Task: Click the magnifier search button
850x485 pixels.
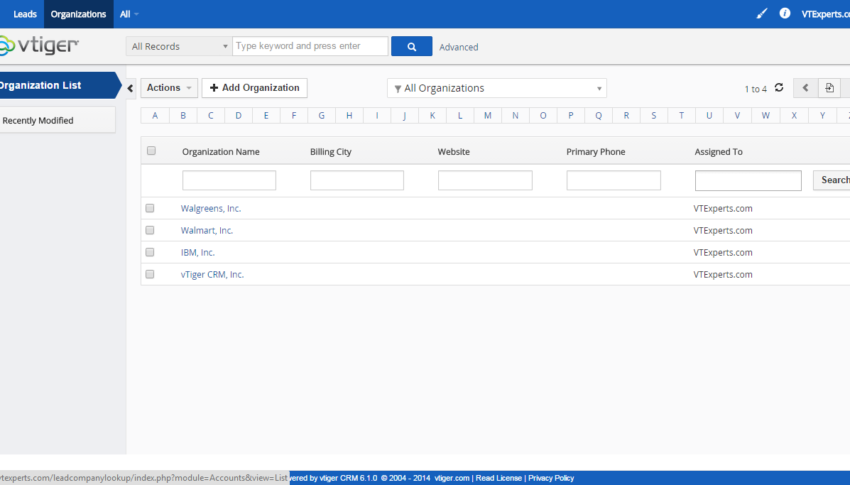Action: coord(411,47)
